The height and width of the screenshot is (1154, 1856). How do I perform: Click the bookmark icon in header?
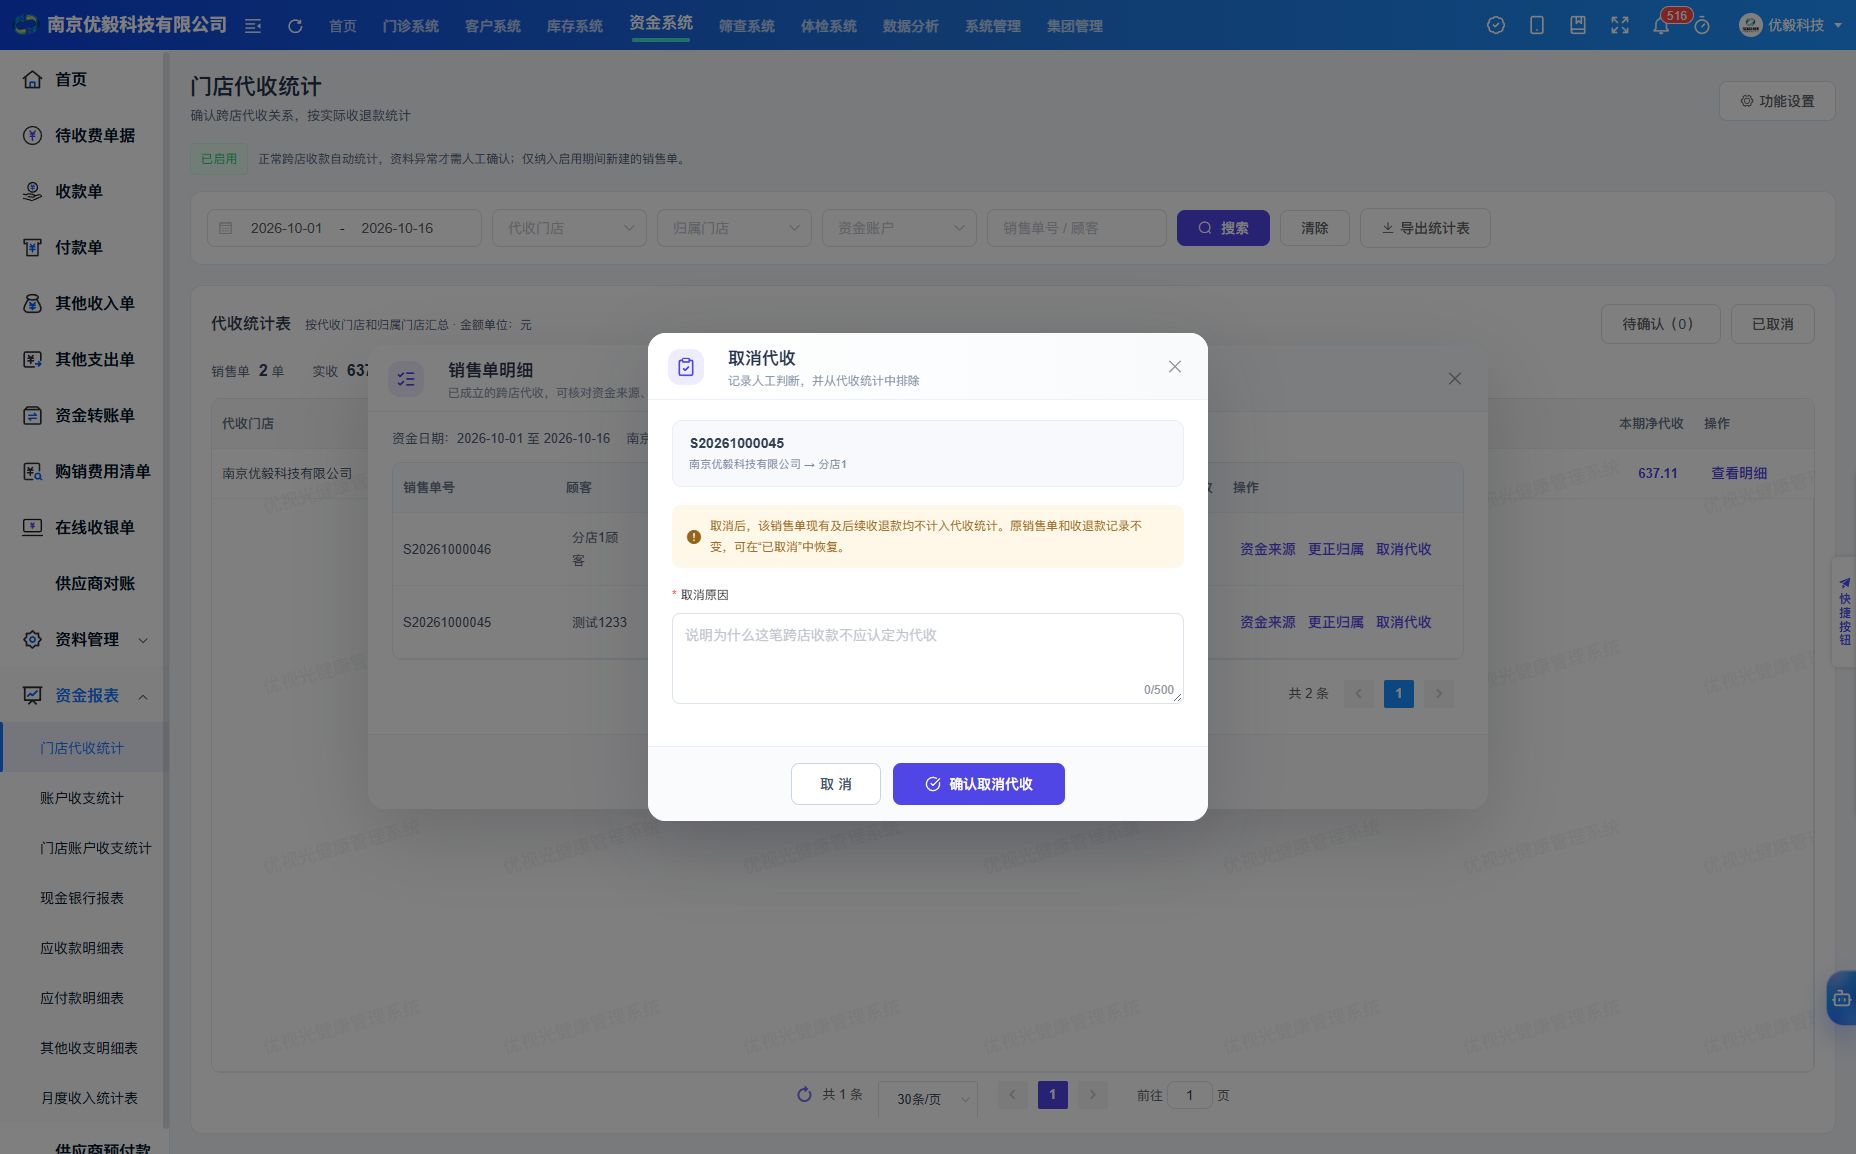pos(1578,26)
